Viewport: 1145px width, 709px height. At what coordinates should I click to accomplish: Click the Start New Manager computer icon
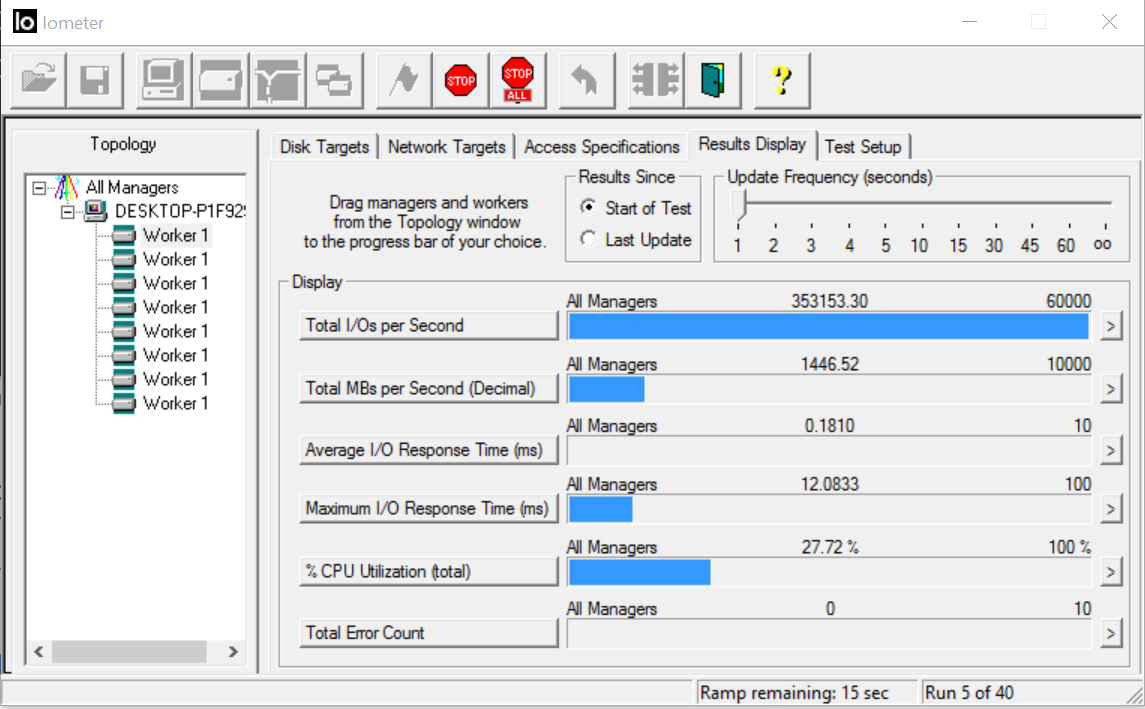coord(162,80)
